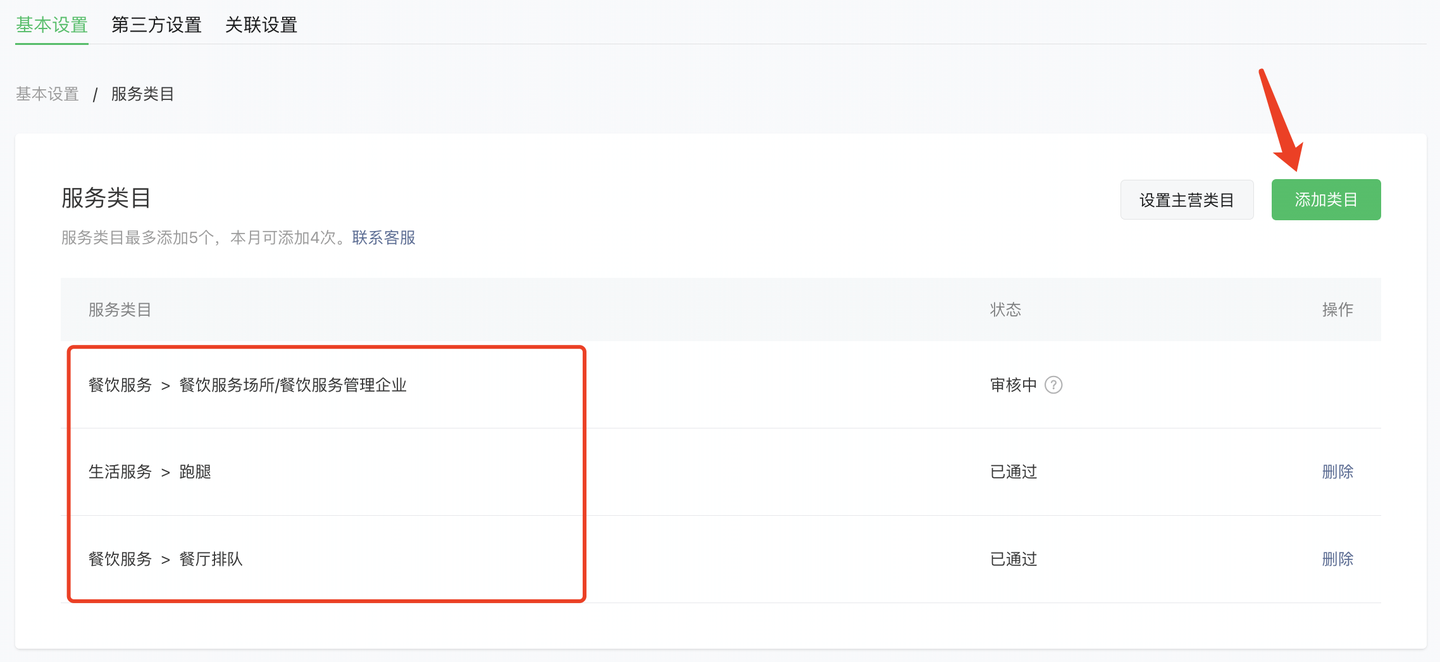This screenshot has height=662, width=1440.
Task: Select the 基本设置 tab at top
Action: [x=52, y=25]
